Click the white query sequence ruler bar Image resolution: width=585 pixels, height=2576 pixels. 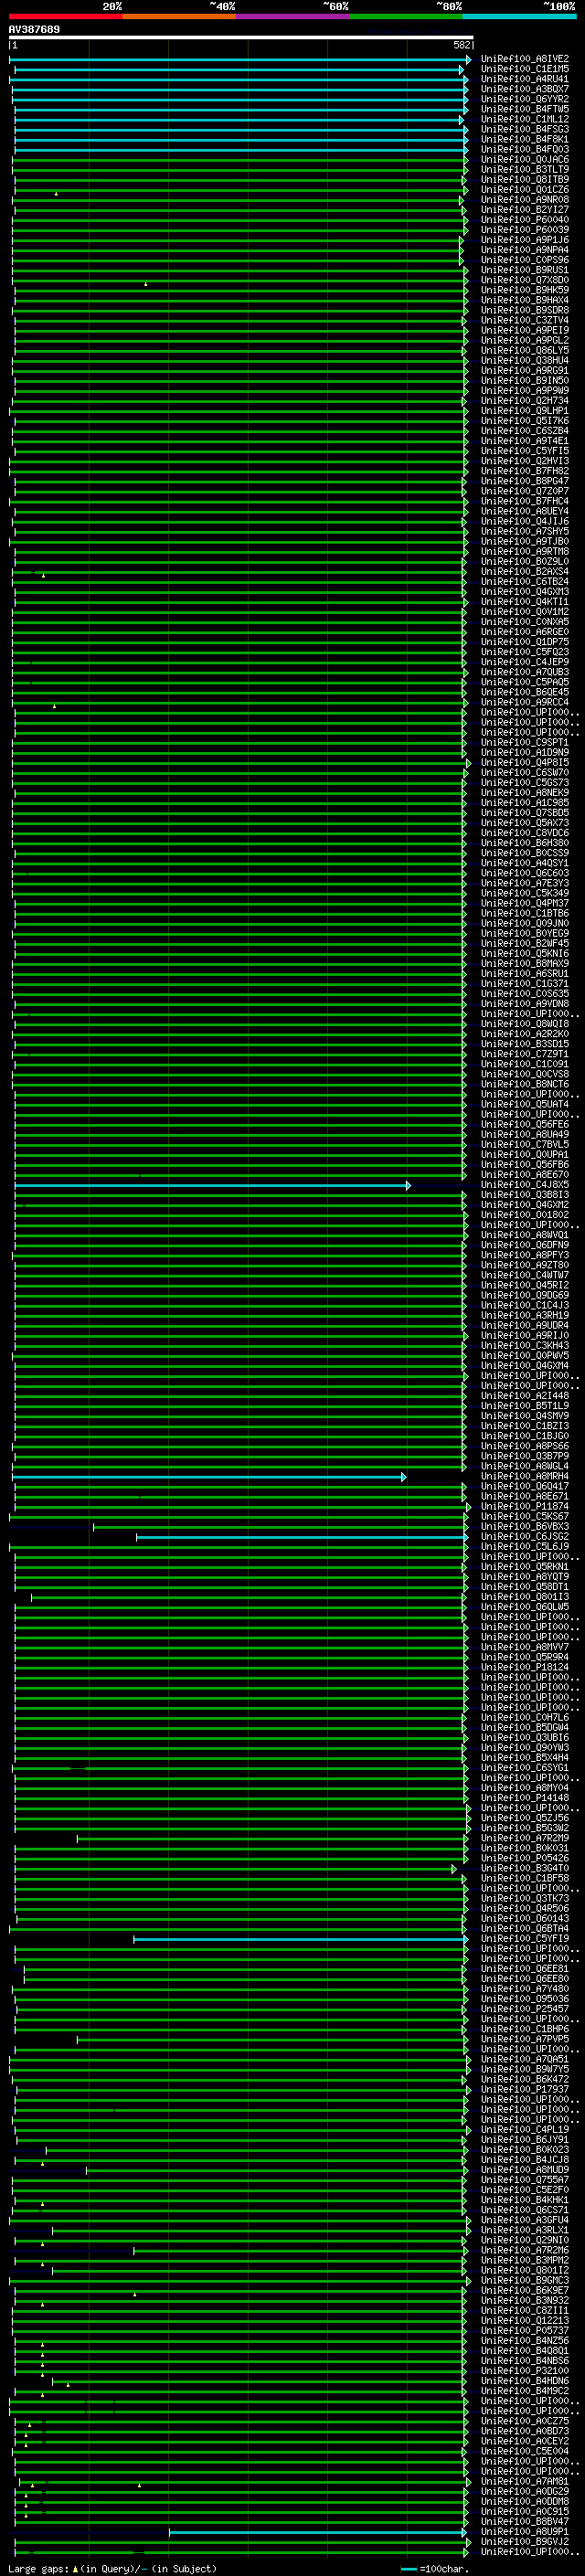coord(241,37)
